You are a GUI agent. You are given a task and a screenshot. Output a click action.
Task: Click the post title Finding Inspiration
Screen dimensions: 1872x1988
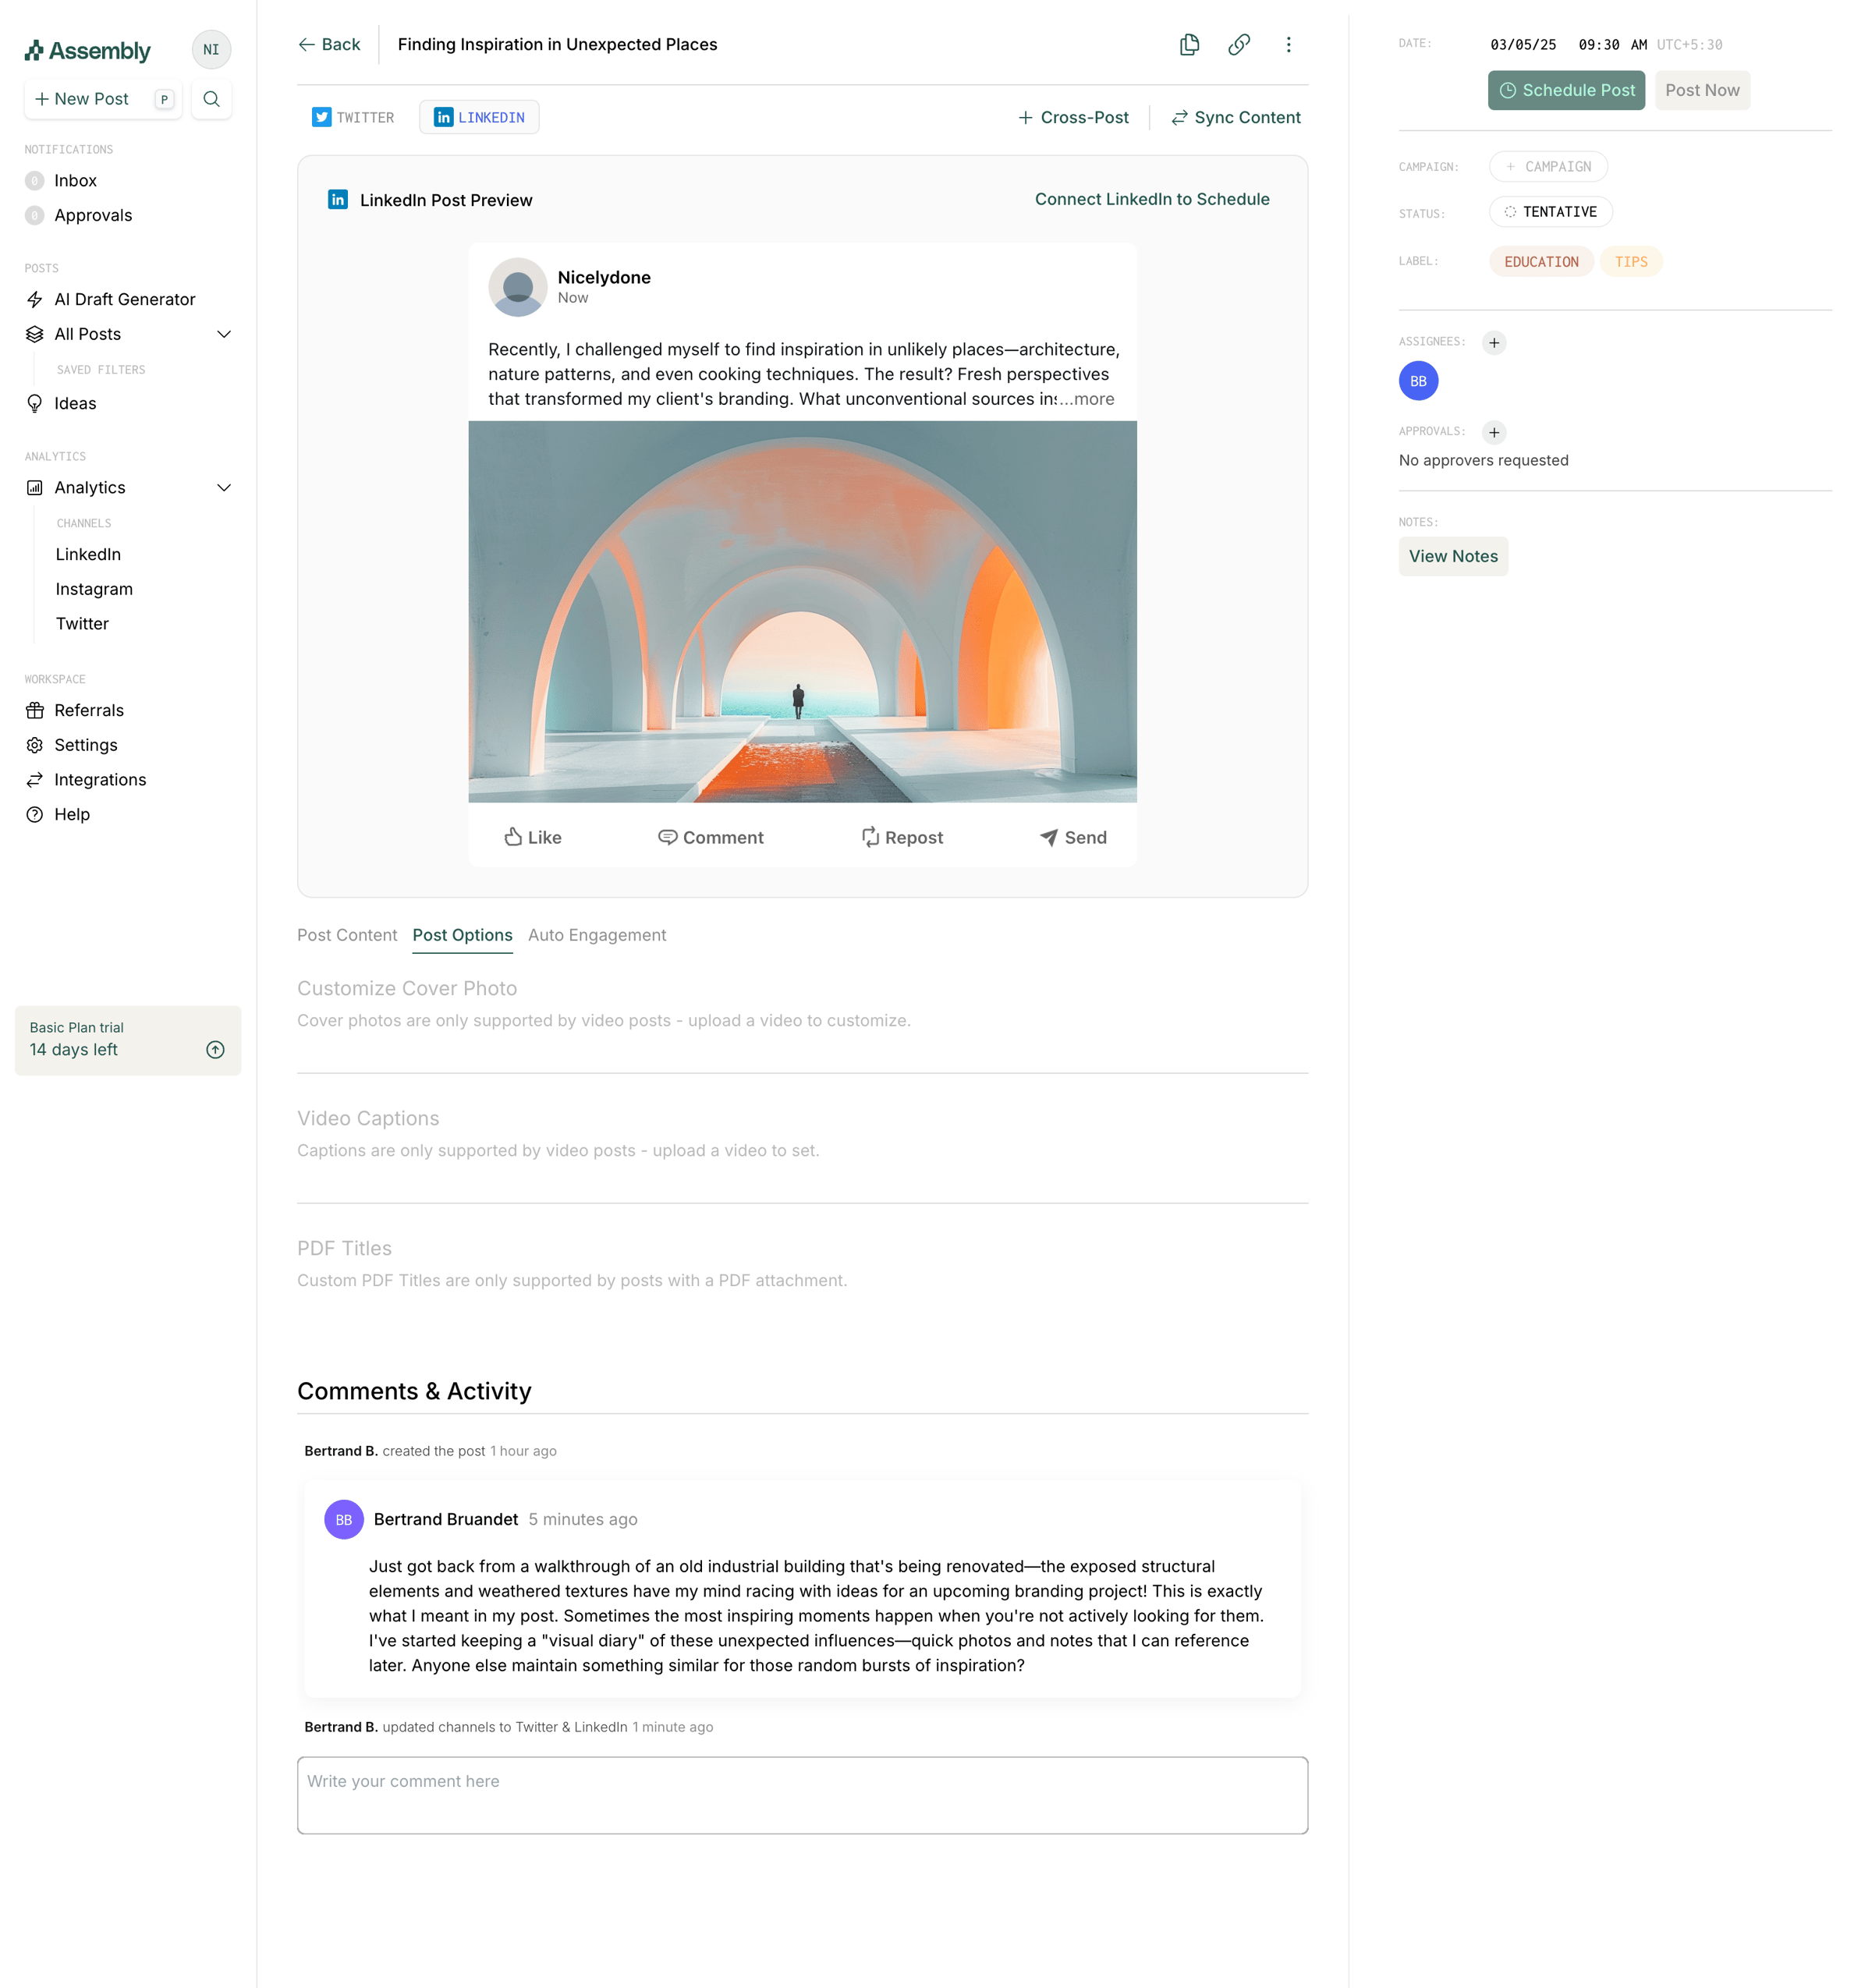557,44
